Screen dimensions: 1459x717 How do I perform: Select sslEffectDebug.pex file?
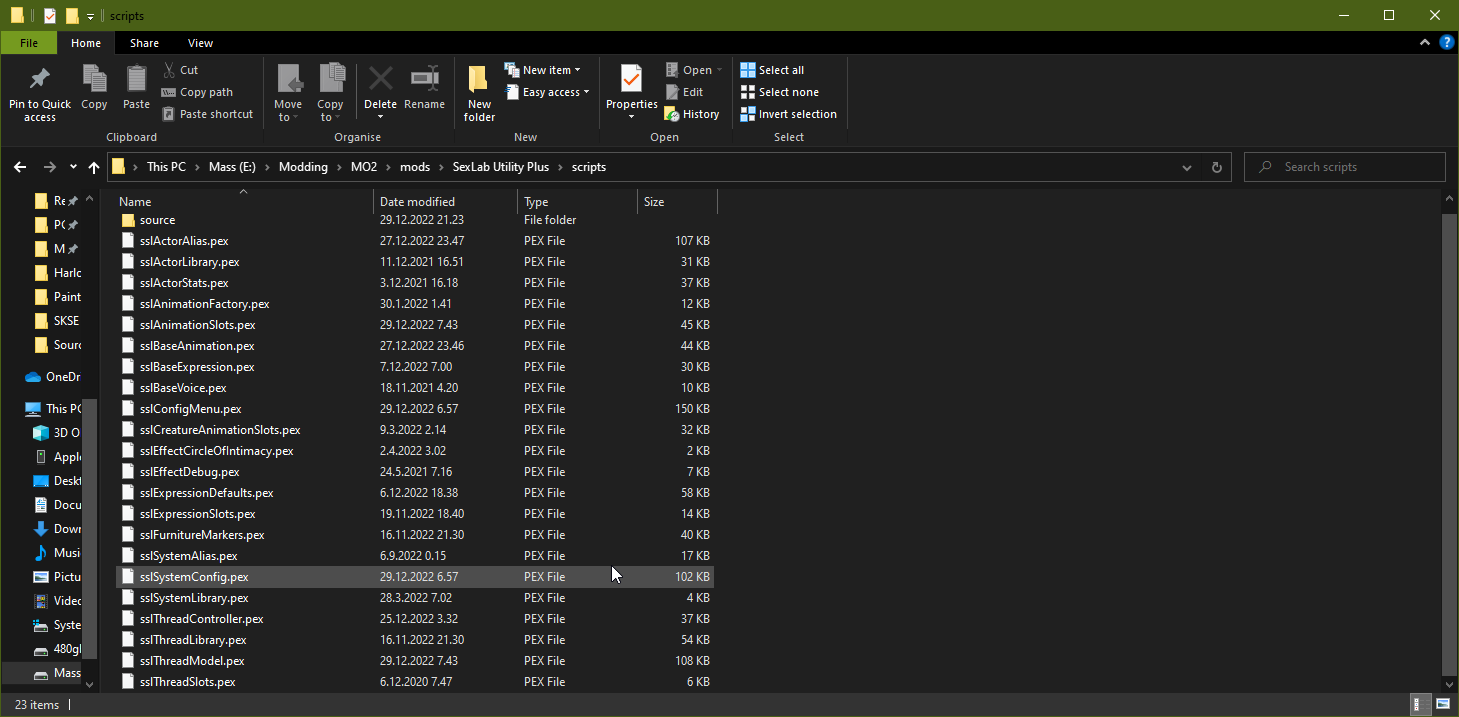coord(414,472)
